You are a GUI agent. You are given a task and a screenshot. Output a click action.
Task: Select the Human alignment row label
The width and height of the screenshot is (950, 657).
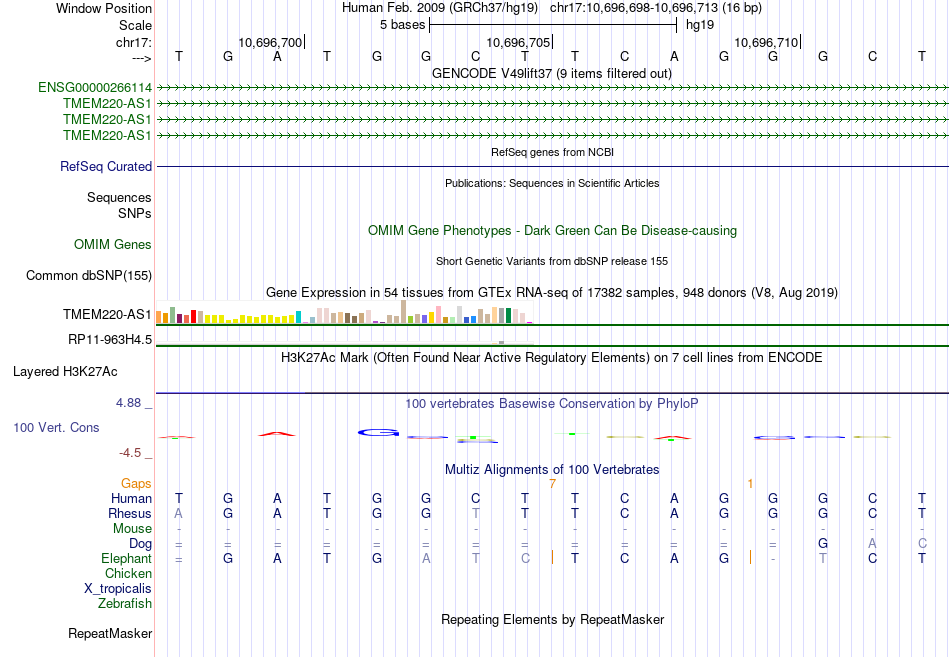click(131, 499)
